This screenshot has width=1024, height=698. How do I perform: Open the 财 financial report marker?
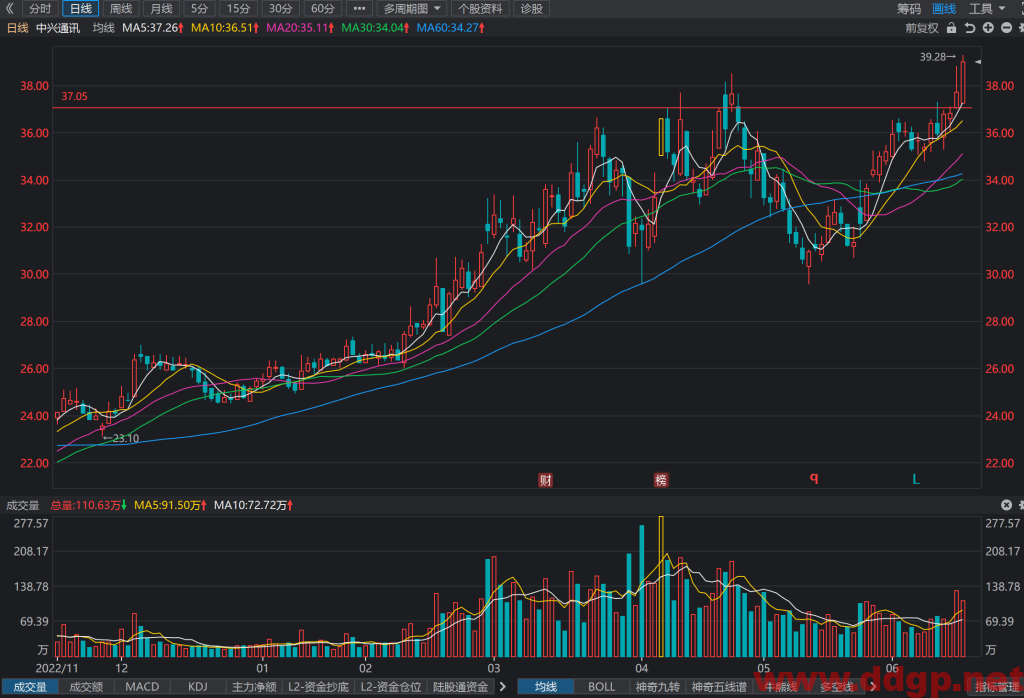[545, 481]
